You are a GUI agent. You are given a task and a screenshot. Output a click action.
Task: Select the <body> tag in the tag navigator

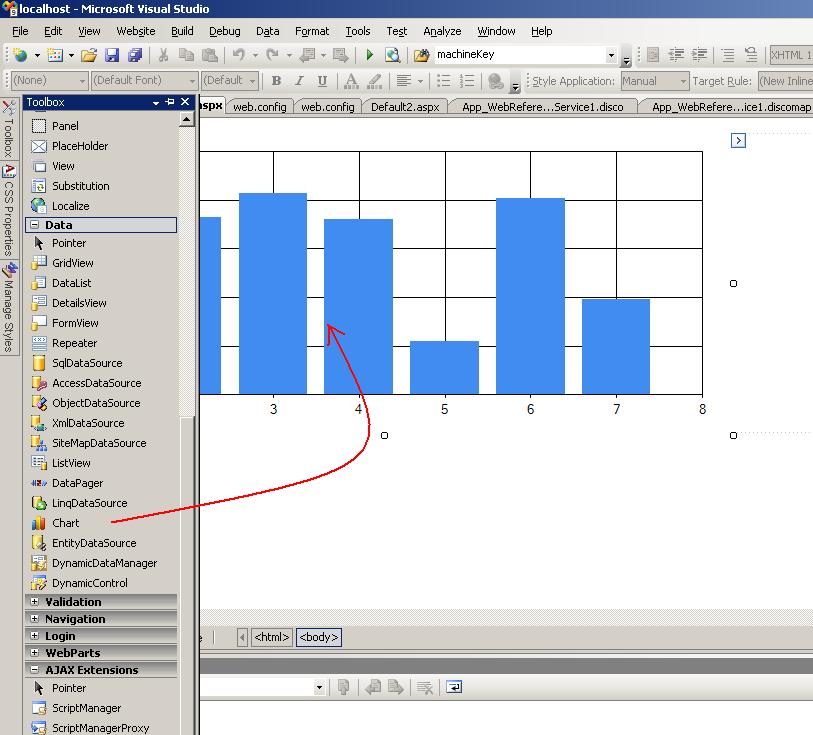319,637
